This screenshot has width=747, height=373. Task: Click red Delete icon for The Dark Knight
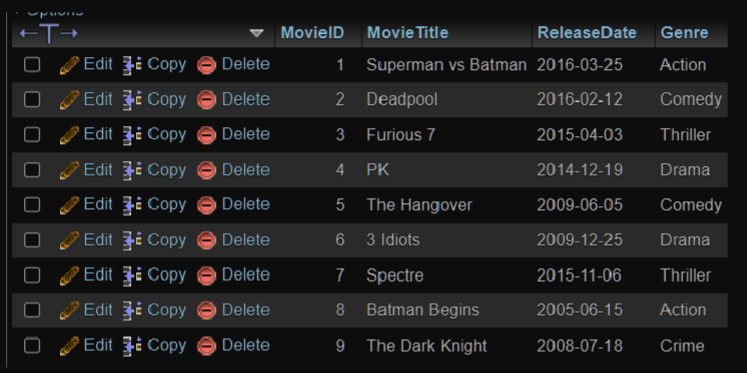pyautogui.click(x=207, y=346)
